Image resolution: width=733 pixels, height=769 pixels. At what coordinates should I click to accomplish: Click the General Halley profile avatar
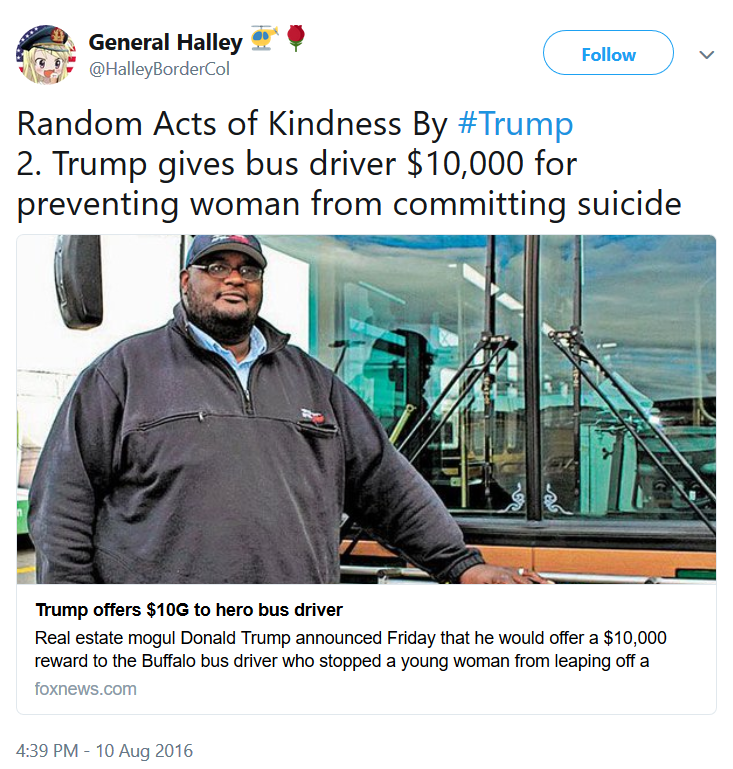pyautogui.click(x=46, y=54)
